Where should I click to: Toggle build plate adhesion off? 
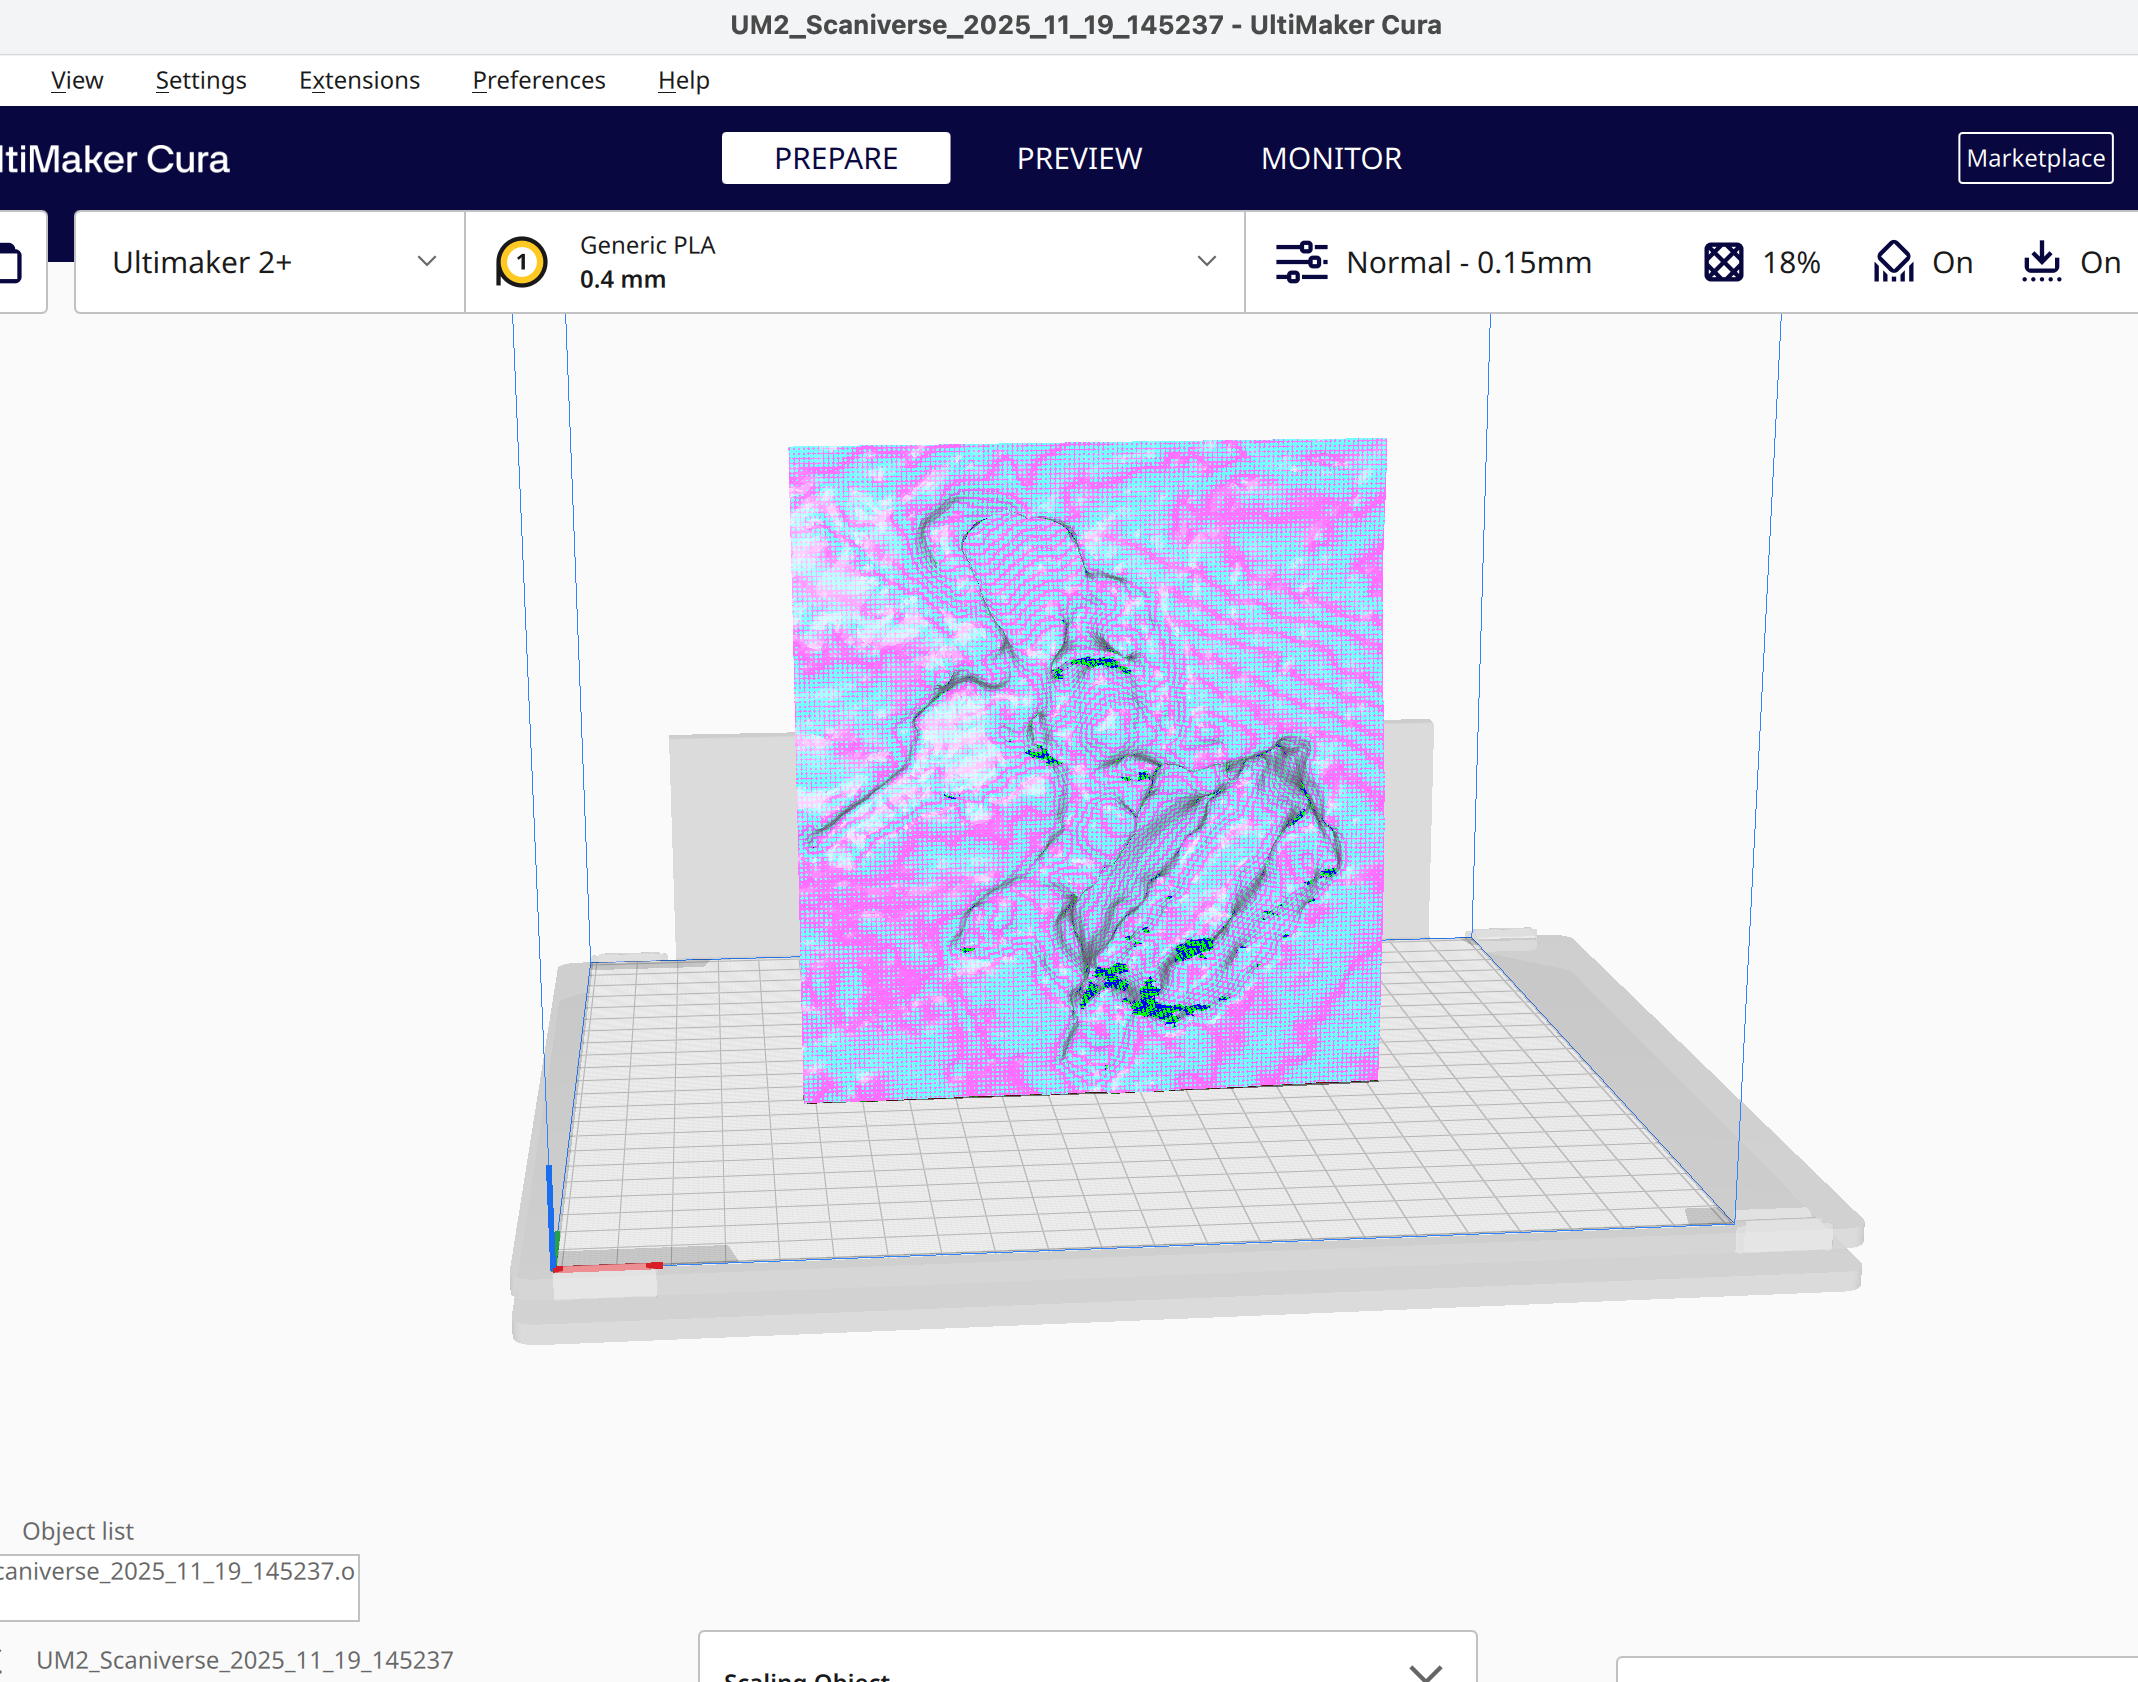point(2100,262)
